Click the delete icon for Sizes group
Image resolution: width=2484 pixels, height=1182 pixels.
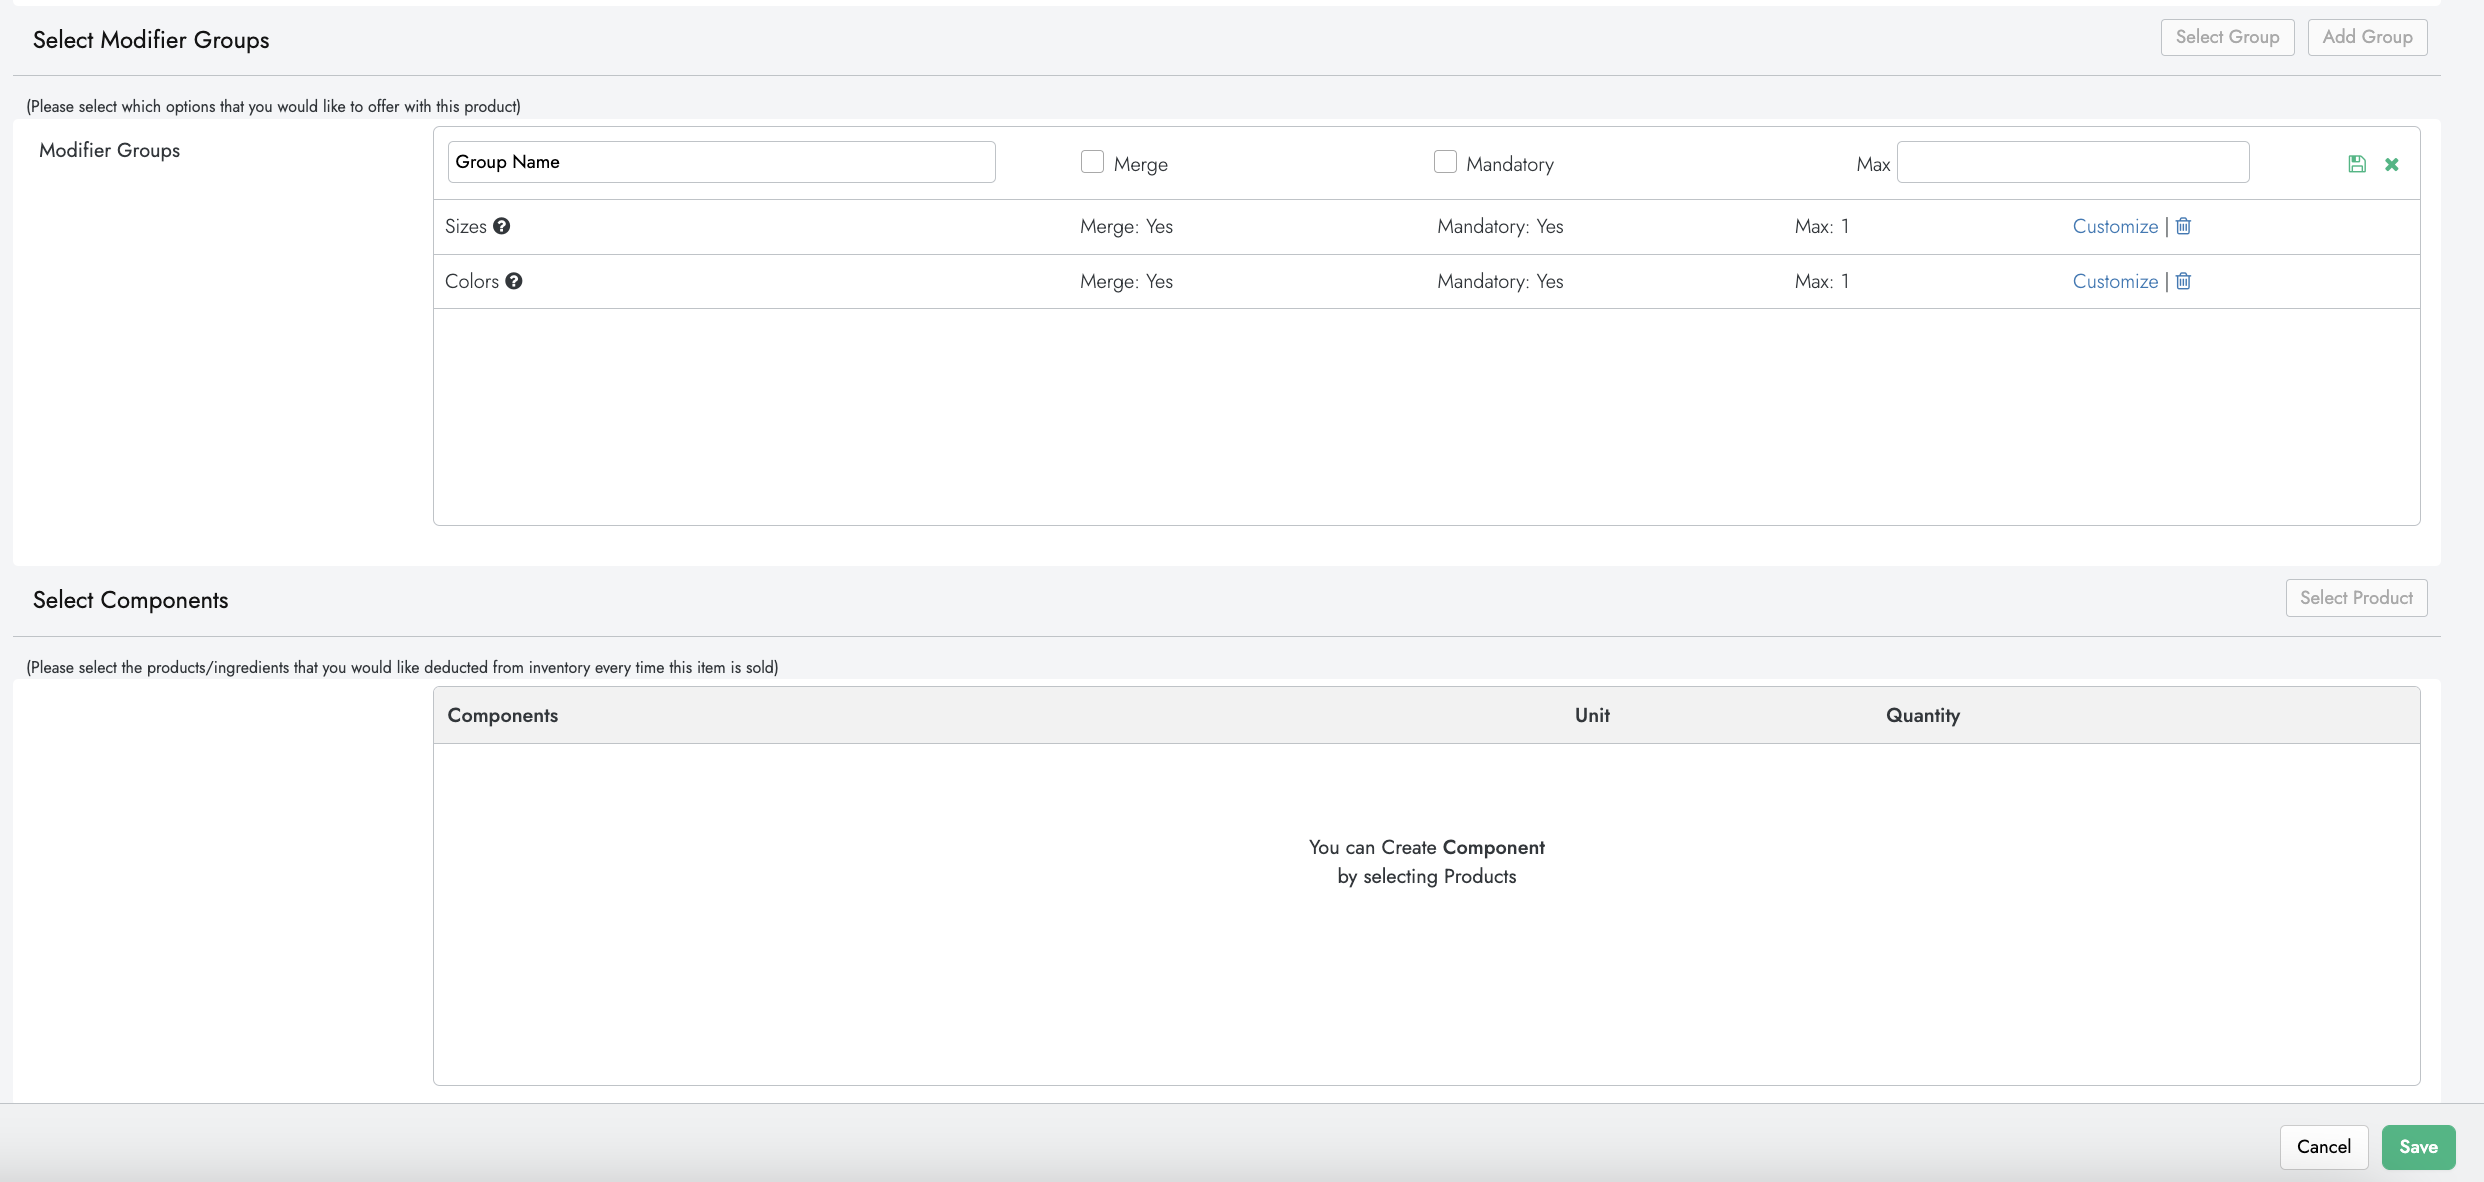point(2183,225)
